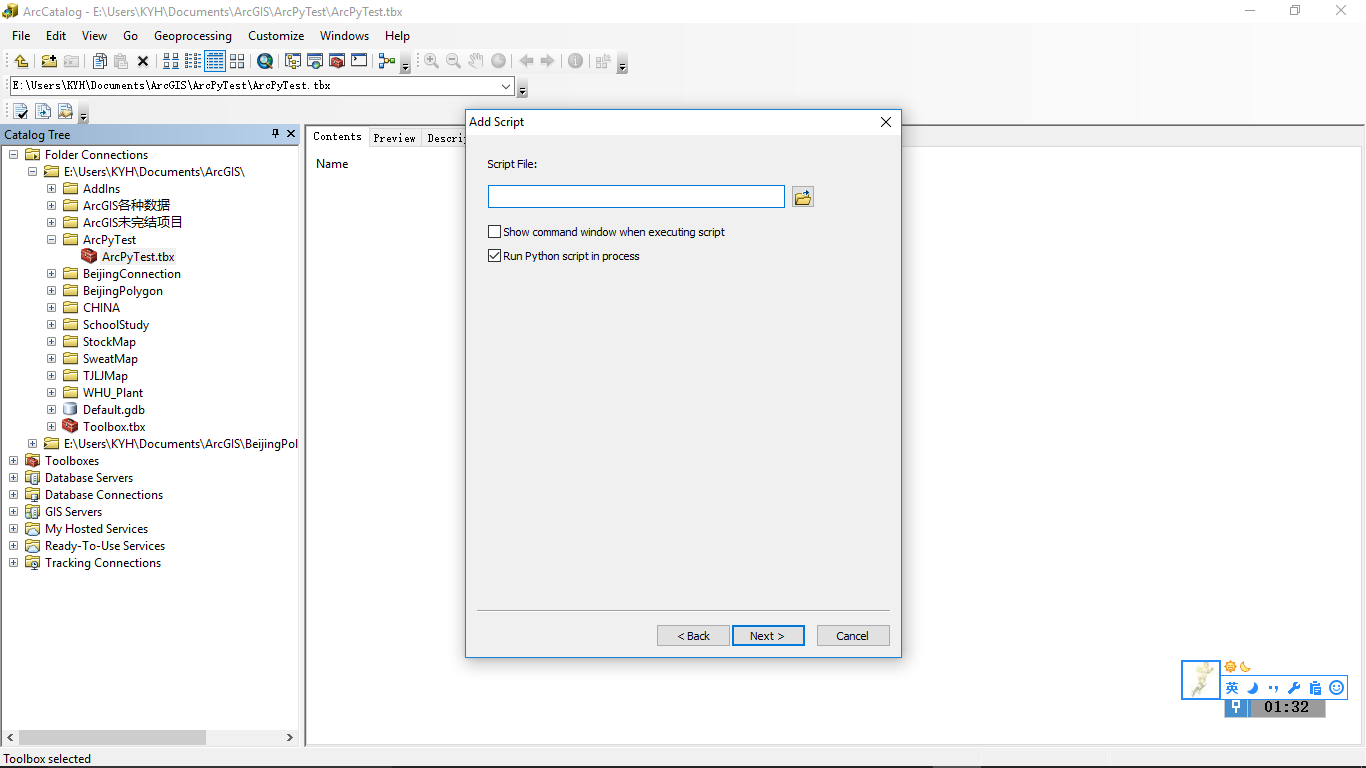Toggle the IME blue crescent moon button
This screenshot has height=768, width=1366.
tap(1252, 688)
